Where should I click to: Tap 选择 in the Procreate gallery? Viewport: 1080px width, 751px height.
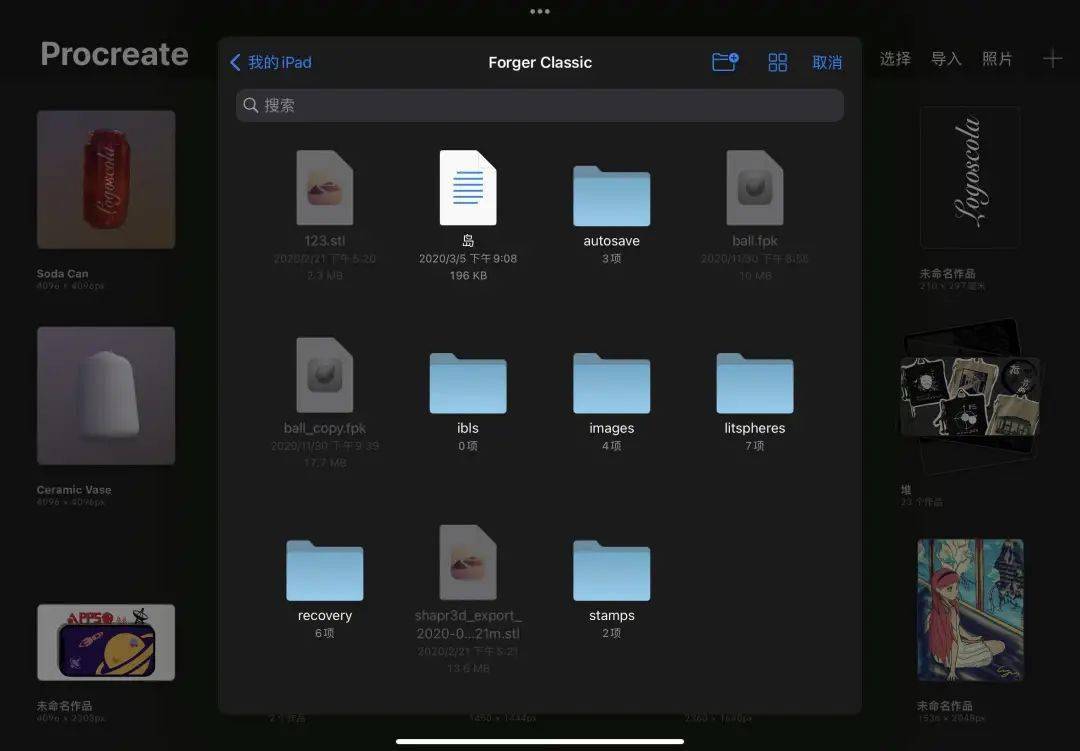[893, 58]
